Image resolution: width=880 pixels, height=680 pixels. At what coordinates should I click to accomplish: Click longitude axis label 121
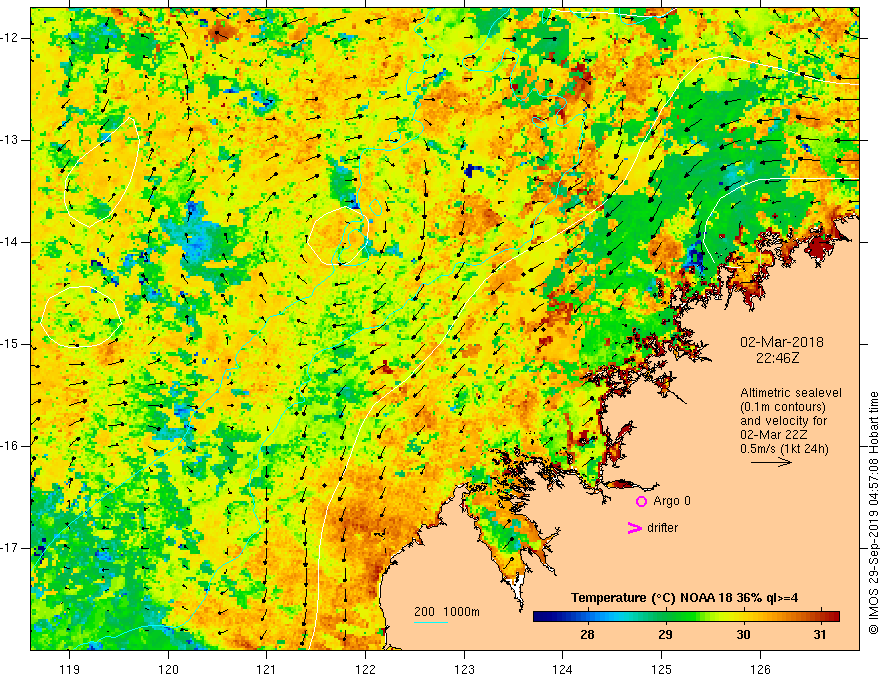(x=267, y=669)
